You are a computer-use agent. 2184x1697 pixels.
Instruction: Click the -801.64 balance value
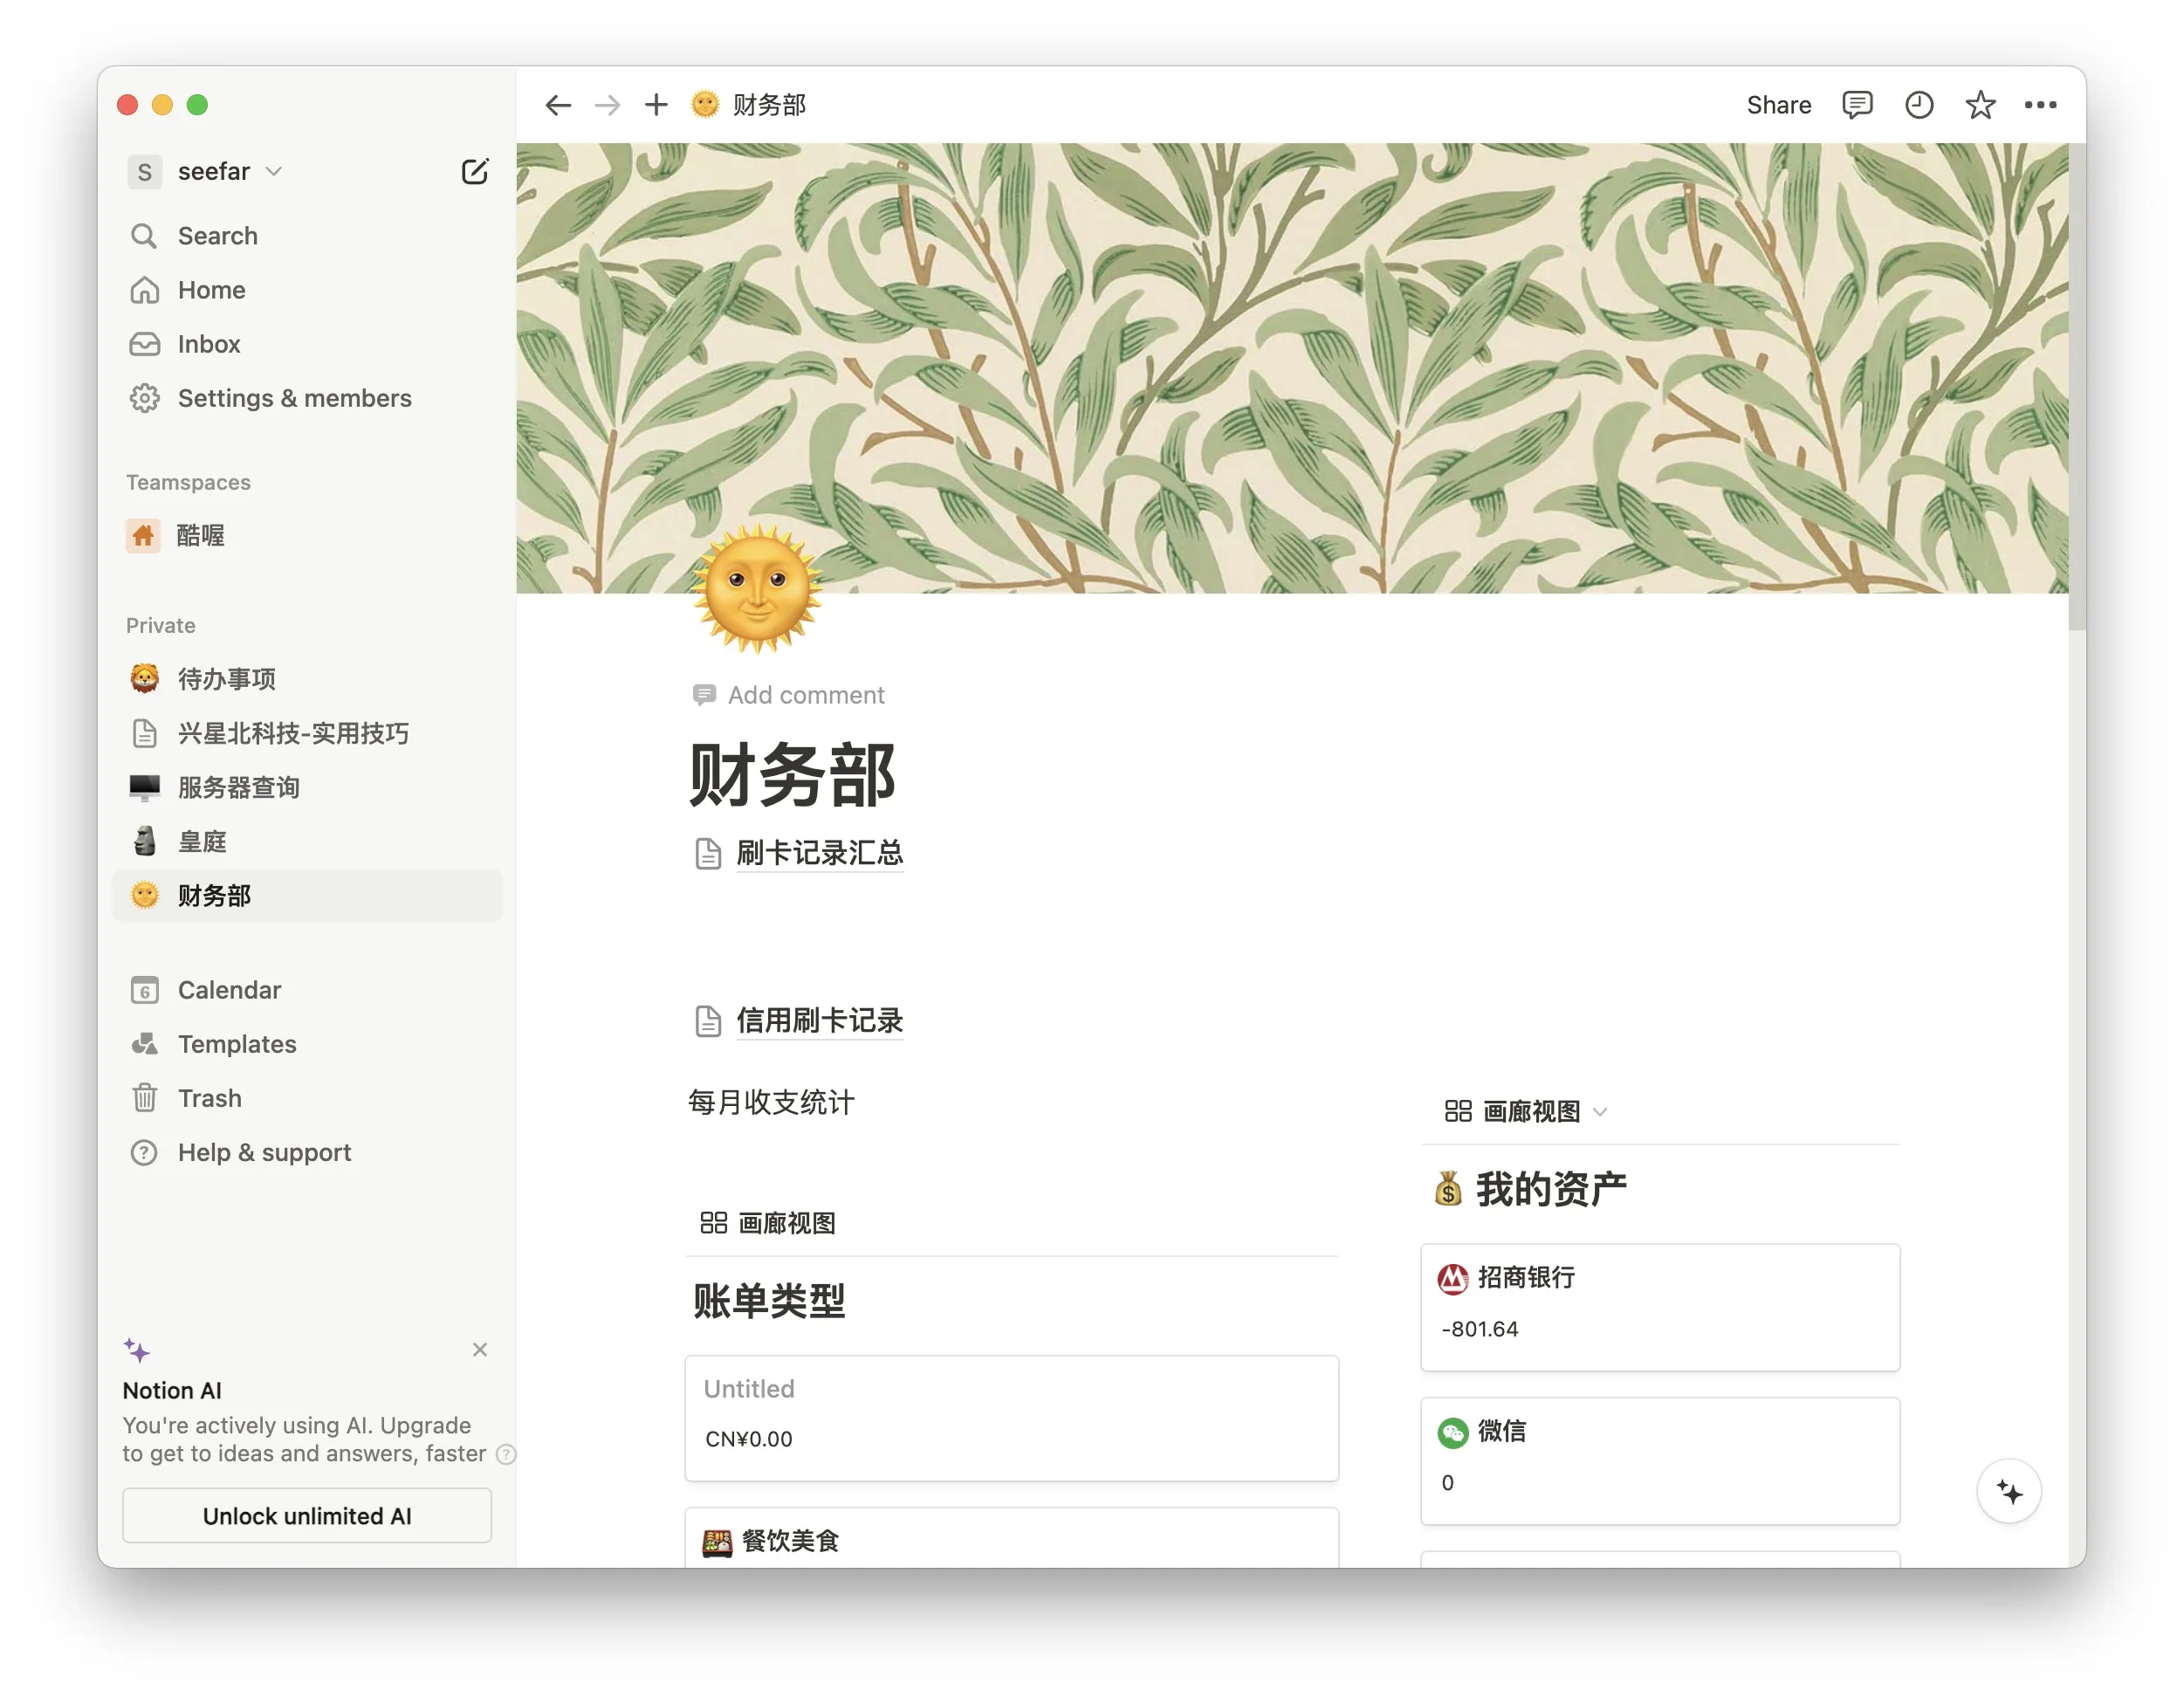click(1480, 1330)
